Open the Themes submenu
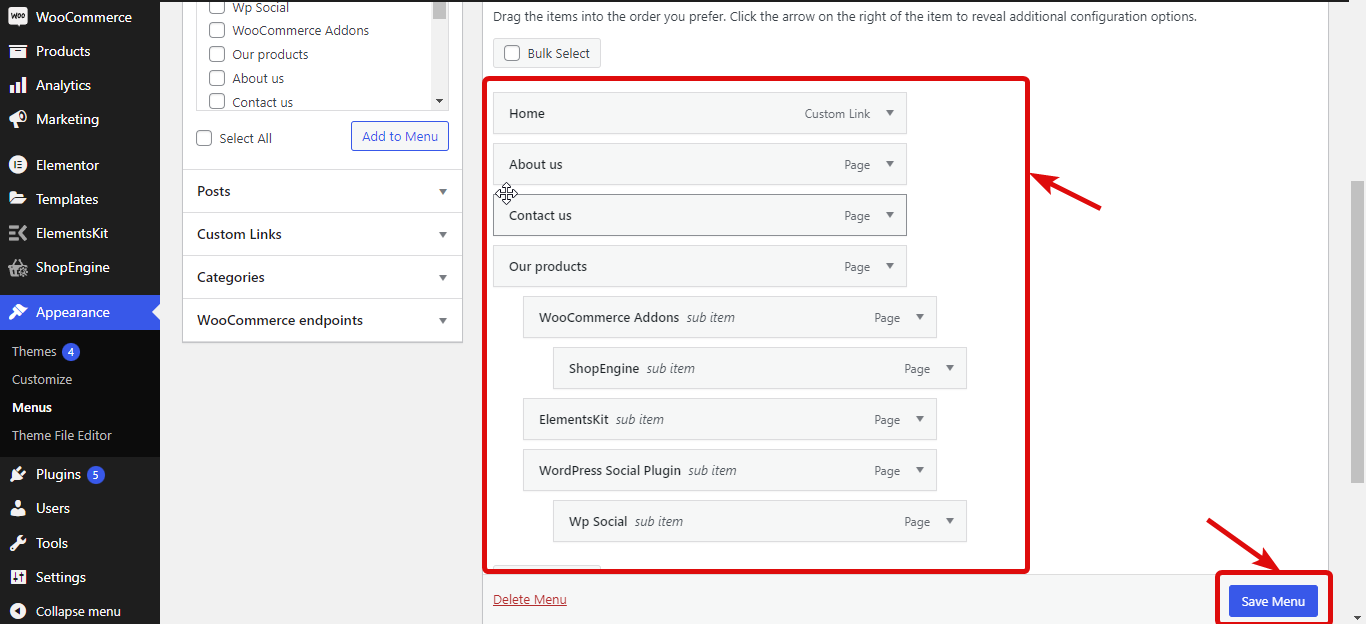Screen dimensions: 1366x624 [x=34, y=351]
